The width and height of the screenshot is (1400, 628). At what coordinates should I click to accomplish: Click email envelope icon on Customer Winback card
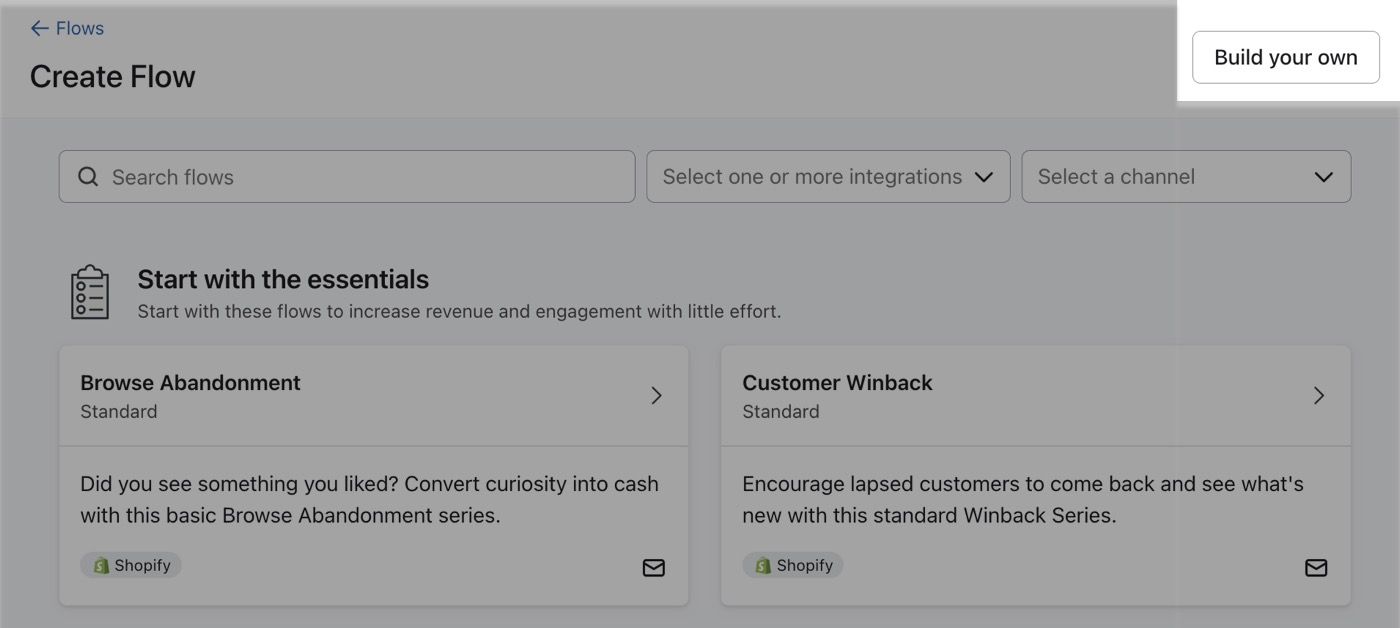(x=1316, y=568)
